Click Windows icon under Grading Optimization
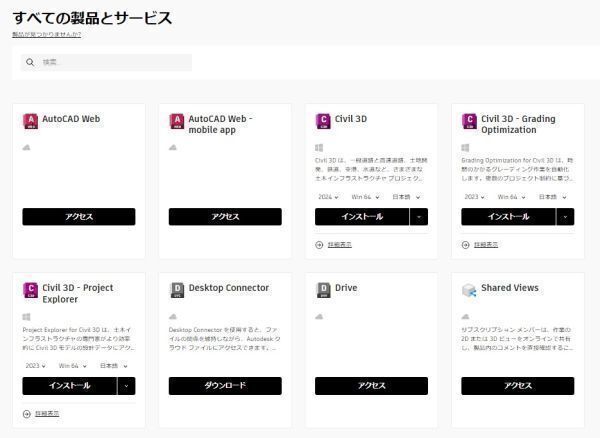The image size is (600, 438). point(465,148)
